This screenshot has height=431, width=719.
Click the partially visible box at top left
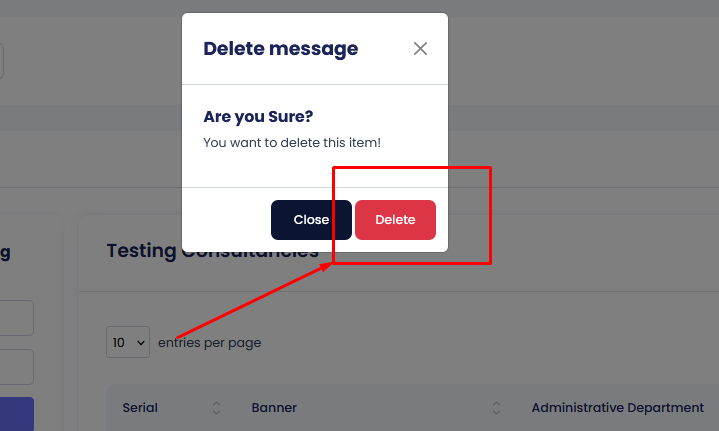[2, 60]
